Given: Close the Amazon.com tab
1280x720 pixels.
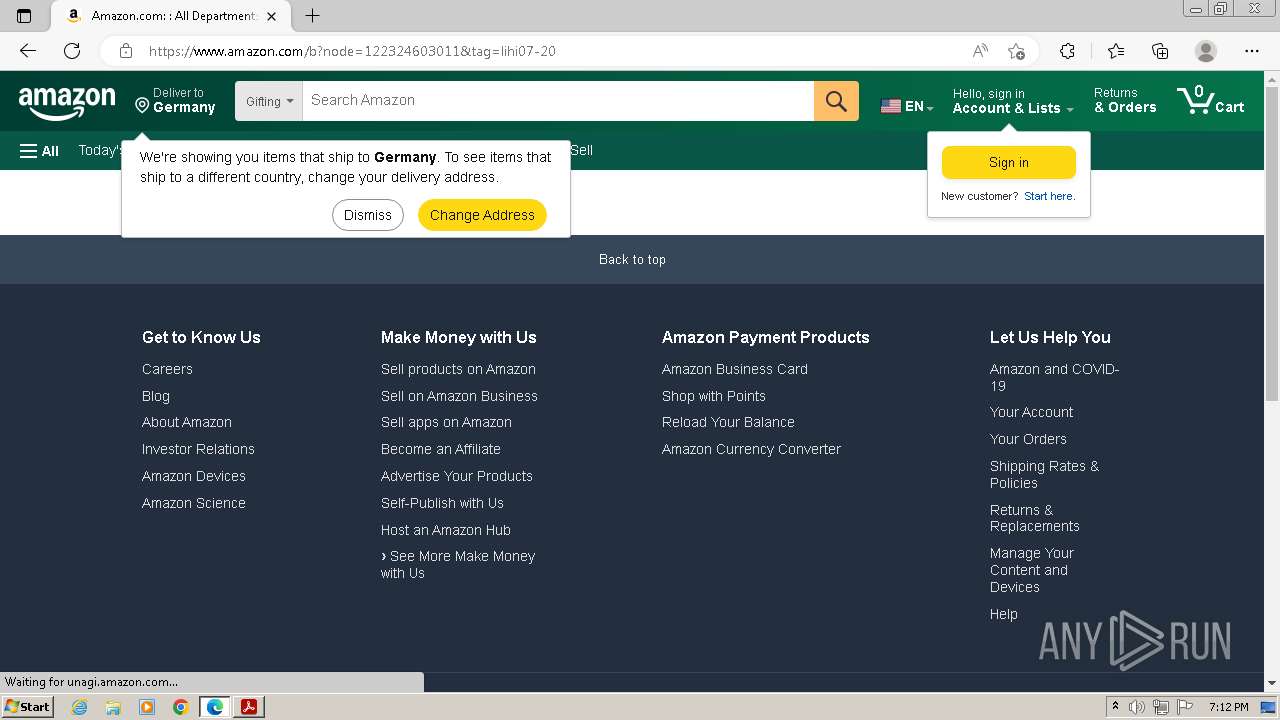Looking at the screenshot, I should coord(272,16).
